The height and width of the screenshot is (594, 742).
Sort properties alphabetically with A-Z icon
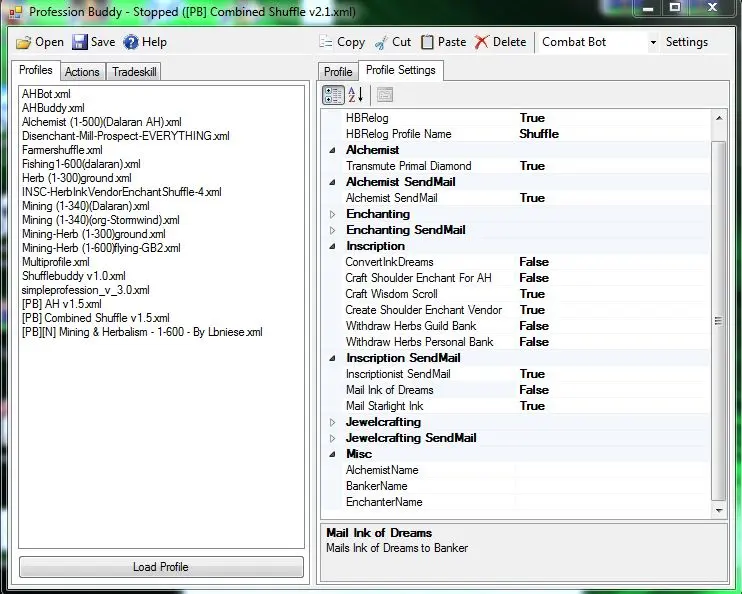click(355, 95)
